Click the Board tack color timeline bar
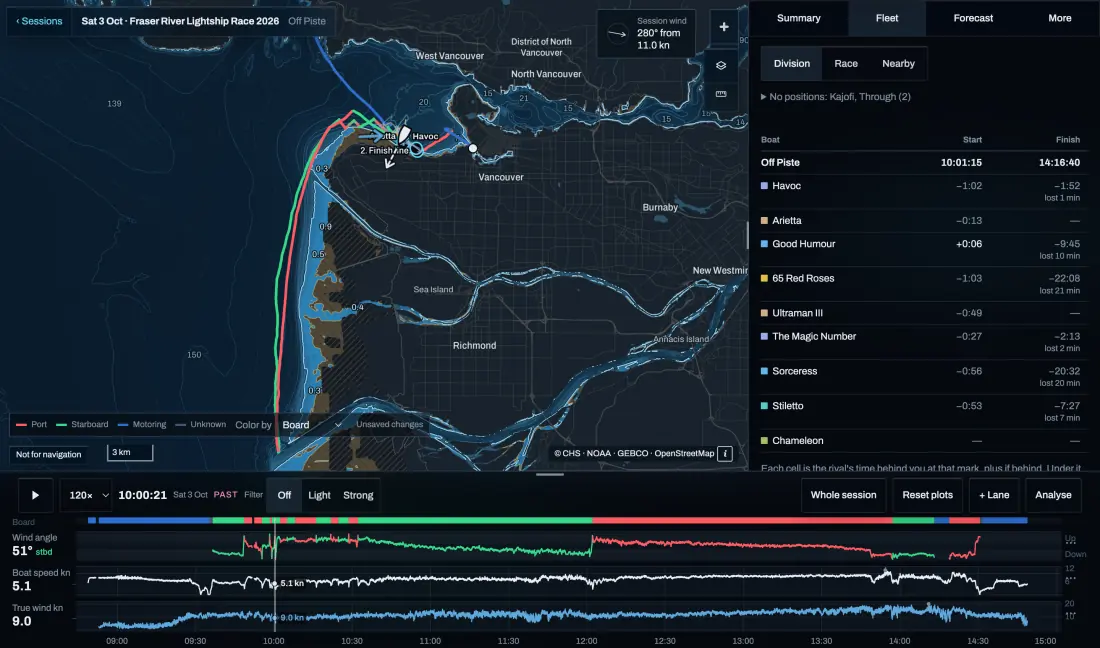 pyautogui.click(x=558, y=520)
